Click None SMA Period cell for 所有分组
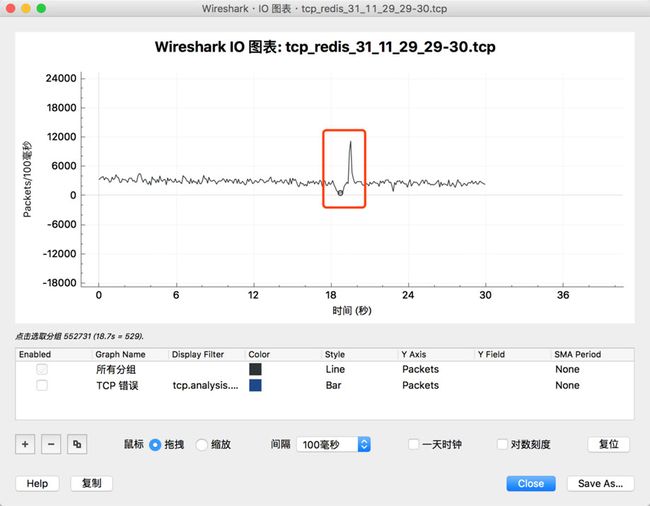 point(567,369)
